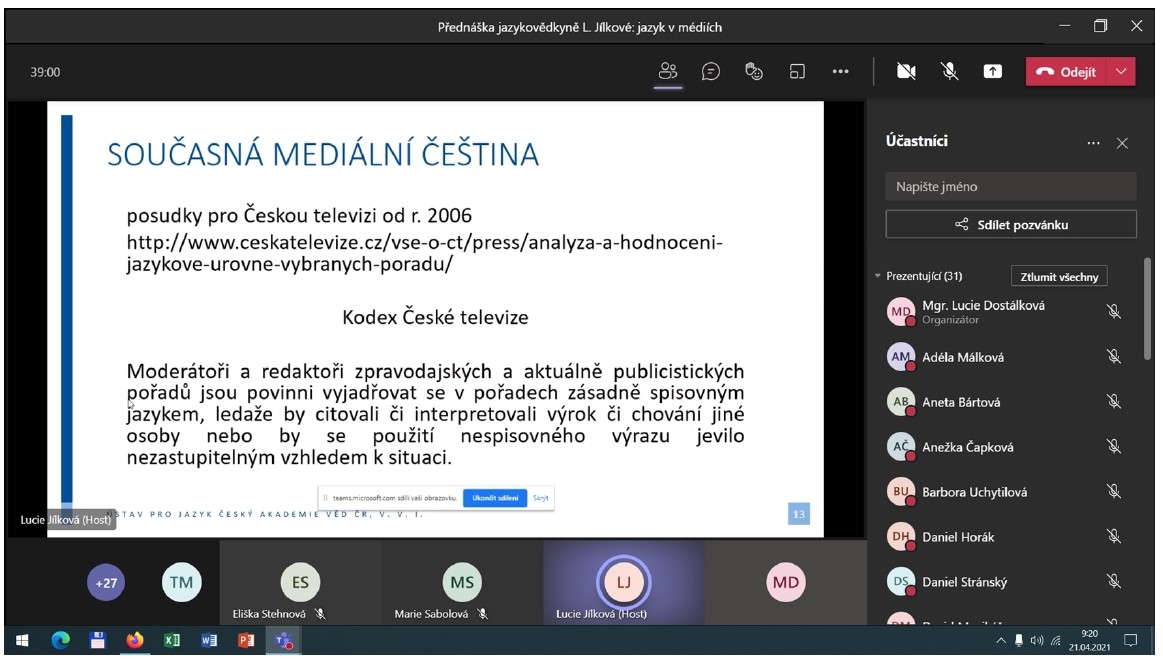Open volume control in system tray

pos(1036,641)
